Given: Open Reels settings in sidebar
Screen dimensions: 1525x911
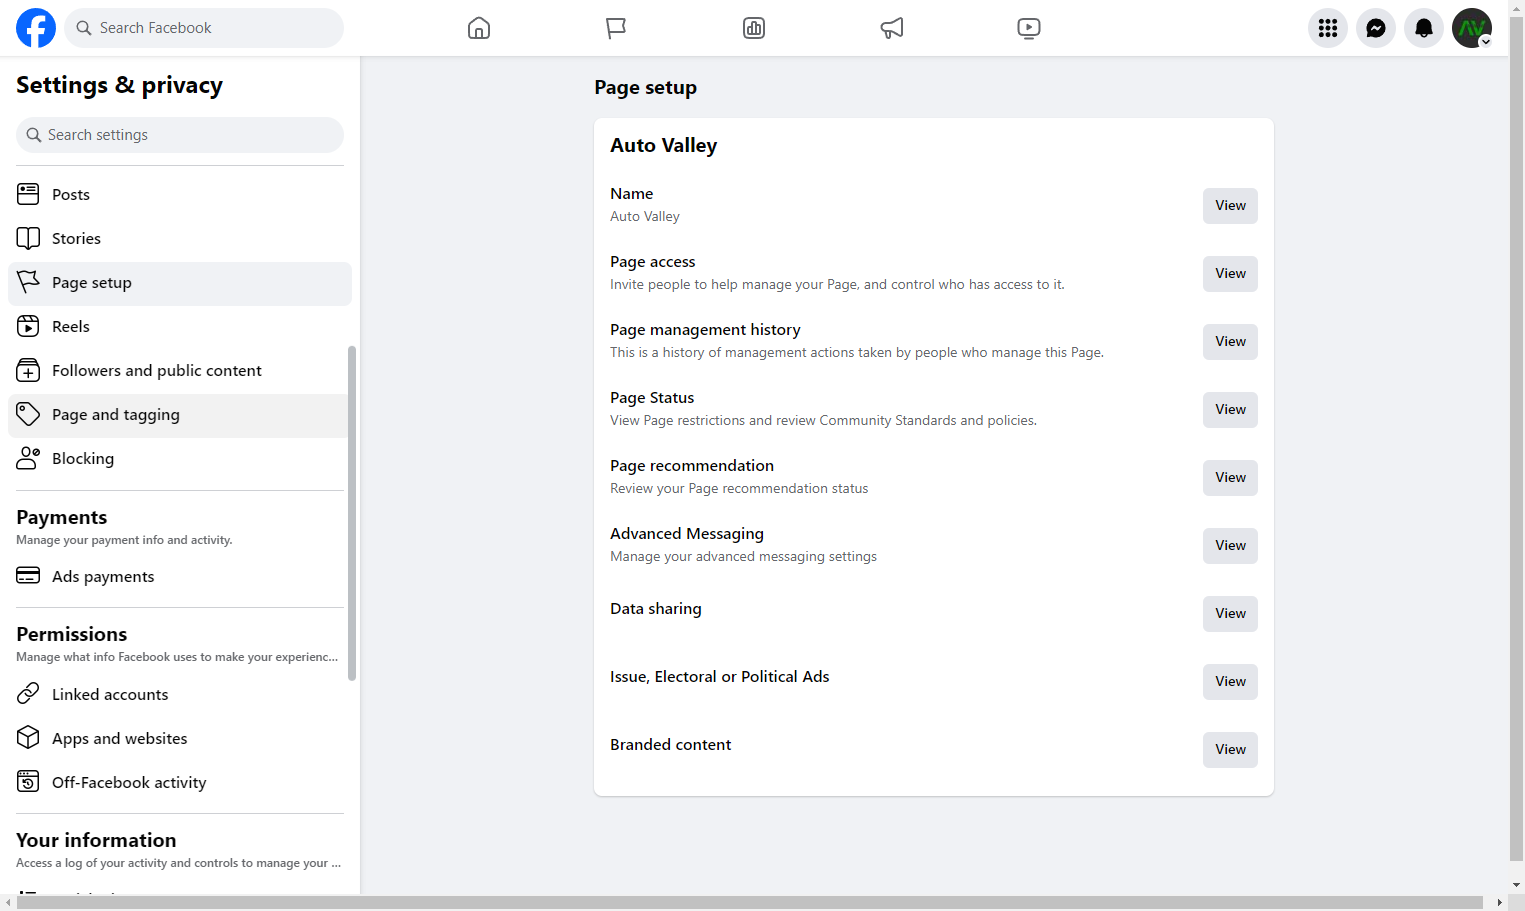Looking at the screenshot, I should pyautogui.click(x=180, y=326).
